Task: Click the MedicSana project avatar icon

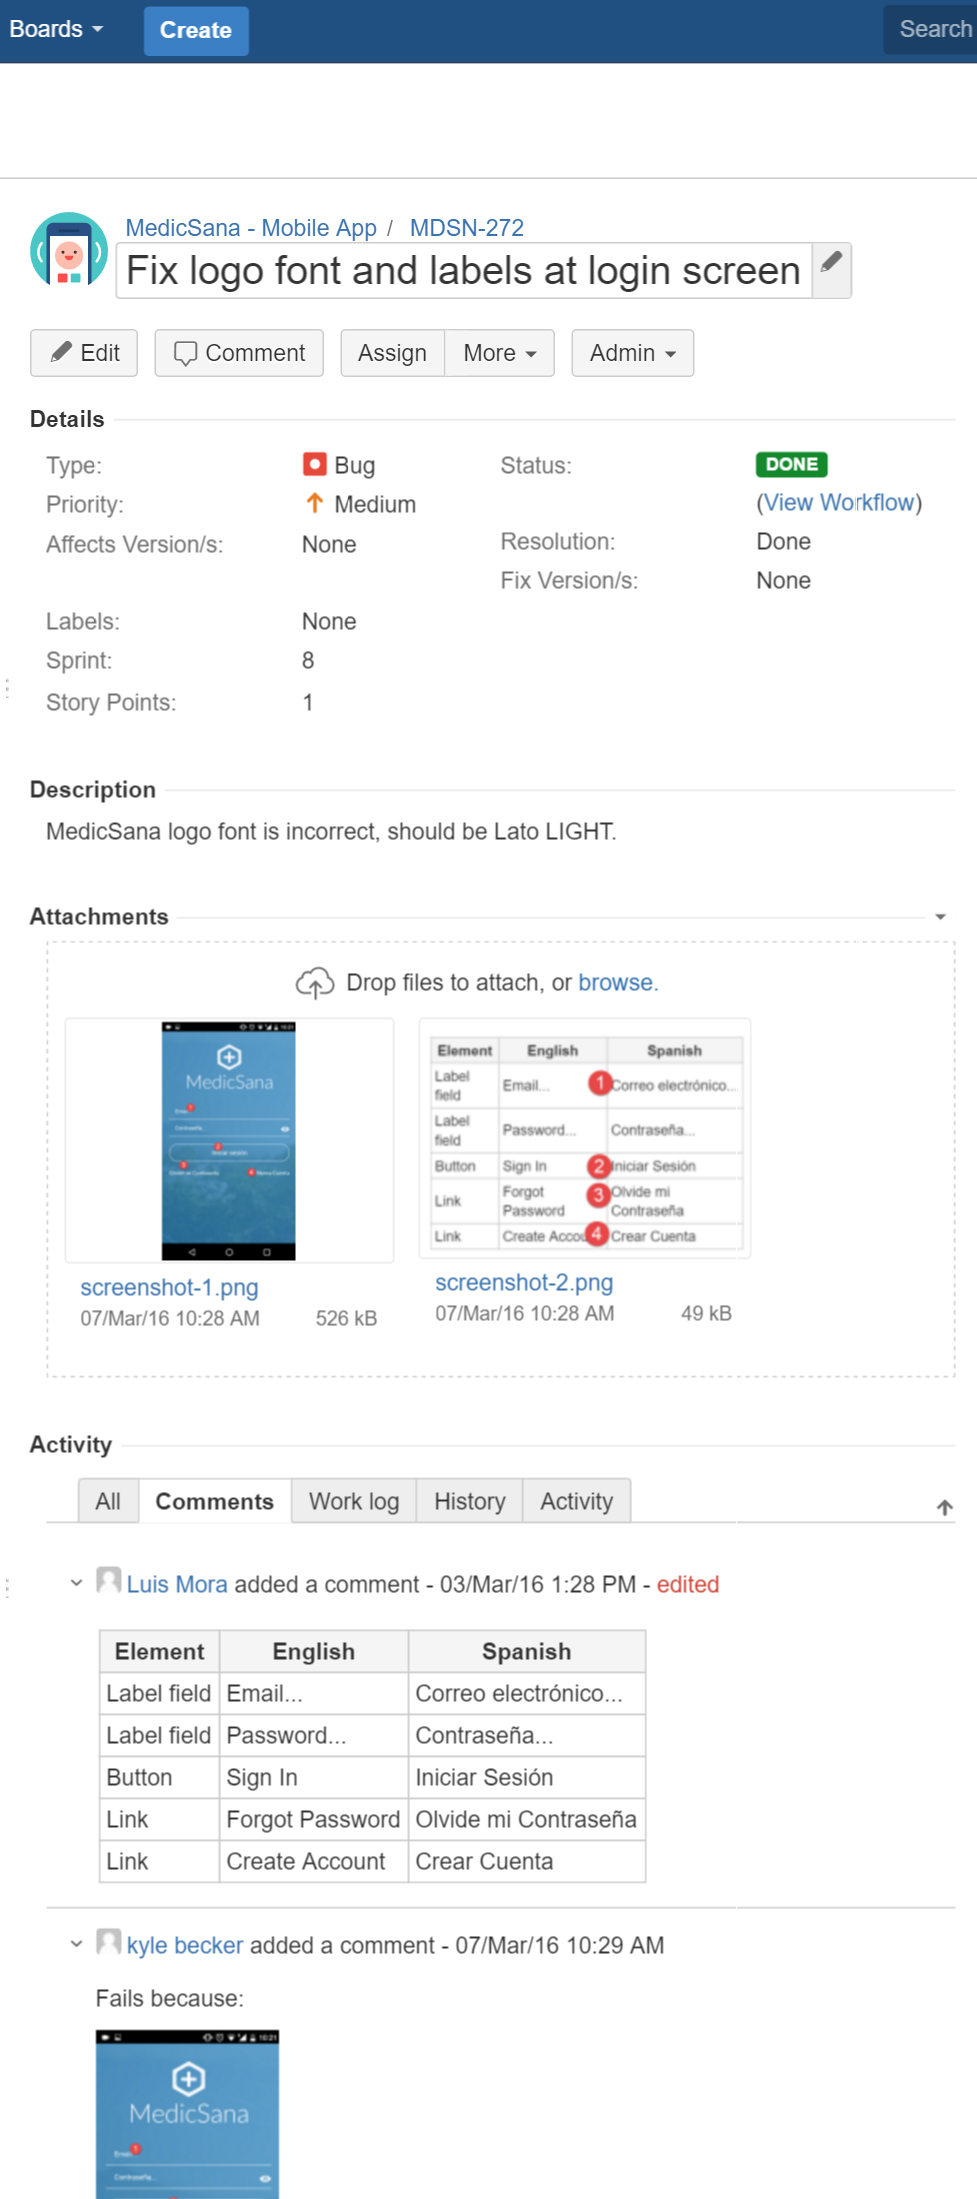Action: click(x=69, y=251)
